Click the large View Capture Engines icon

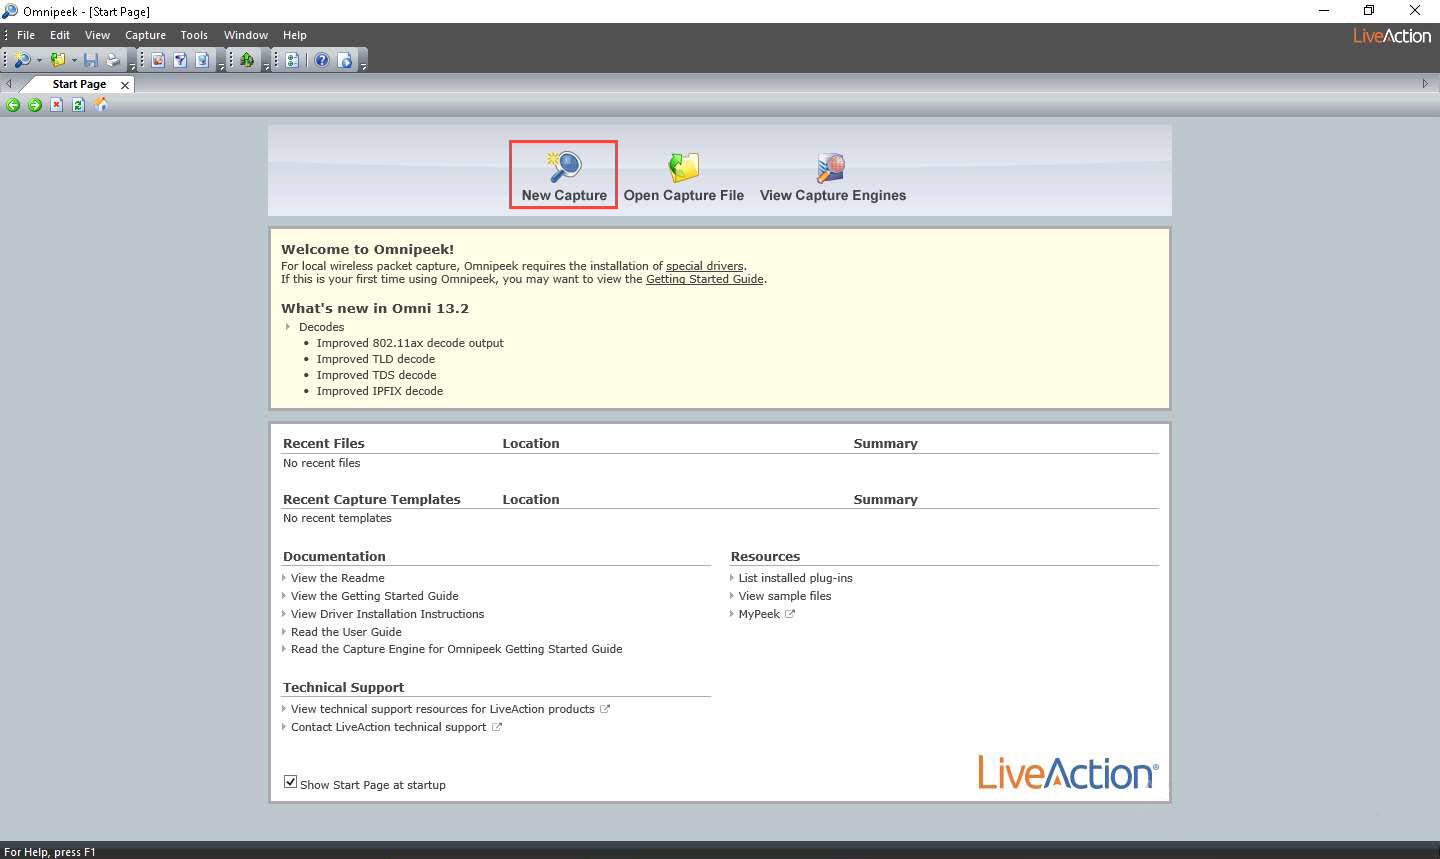(832, 166)
